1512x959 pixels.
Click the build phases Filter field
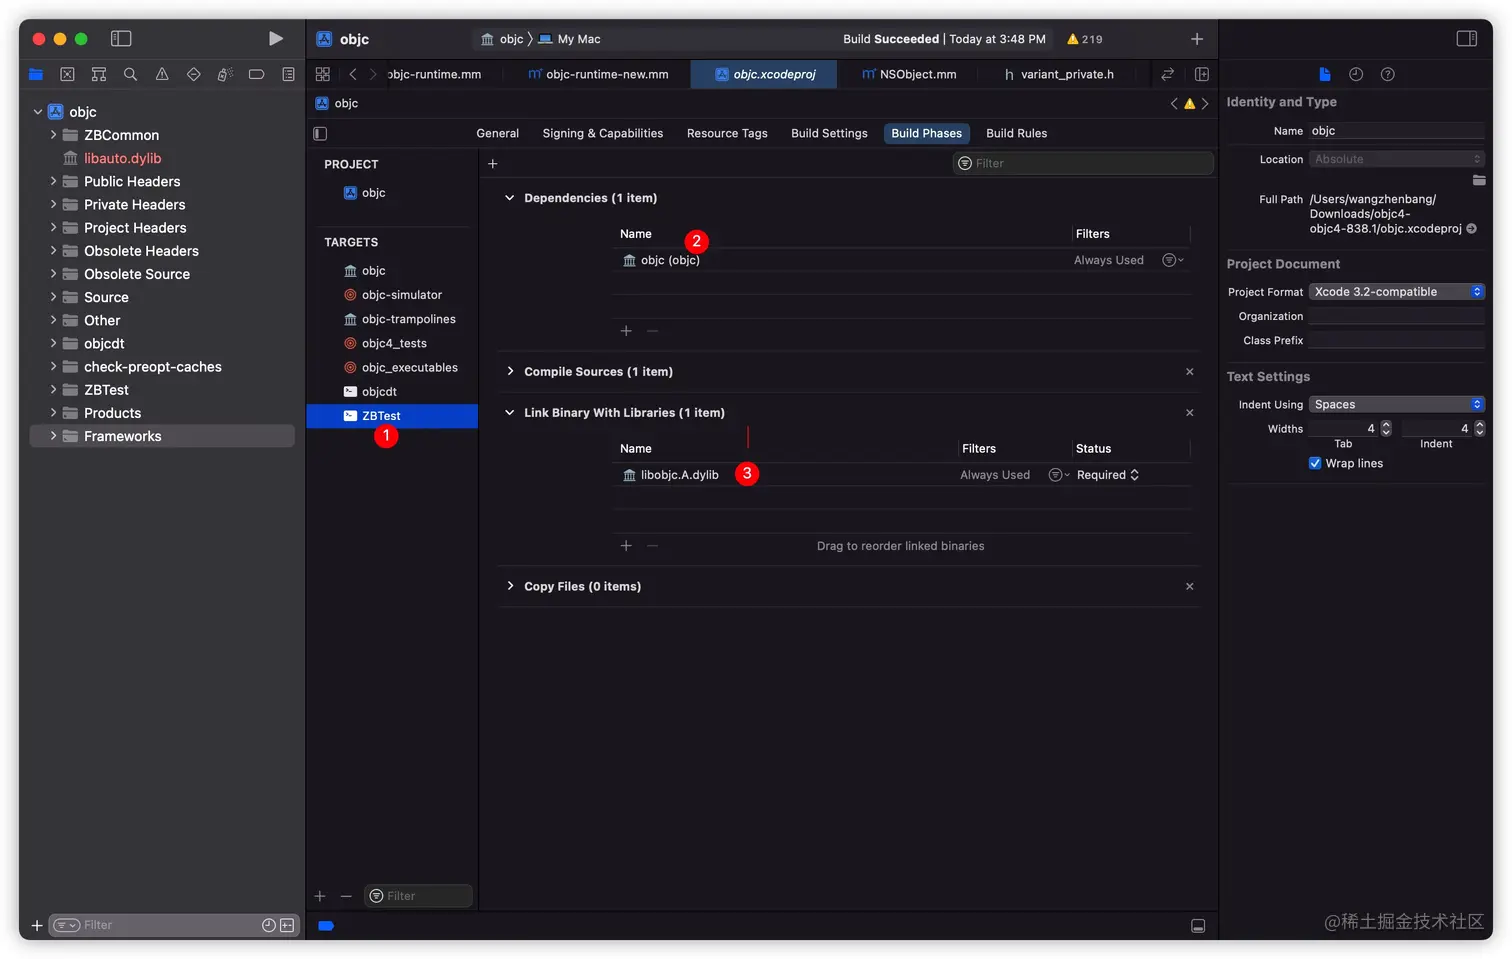(1083, 163)
